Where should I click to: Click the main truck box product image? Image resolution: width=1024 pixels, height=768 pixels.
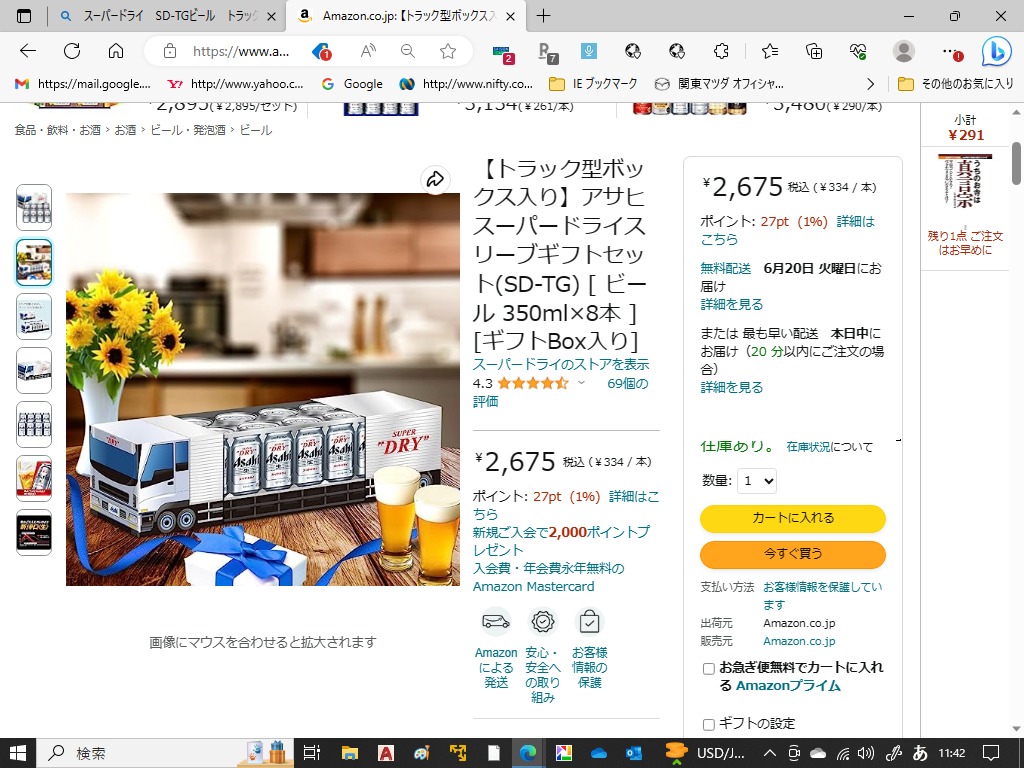click(263, 389)
